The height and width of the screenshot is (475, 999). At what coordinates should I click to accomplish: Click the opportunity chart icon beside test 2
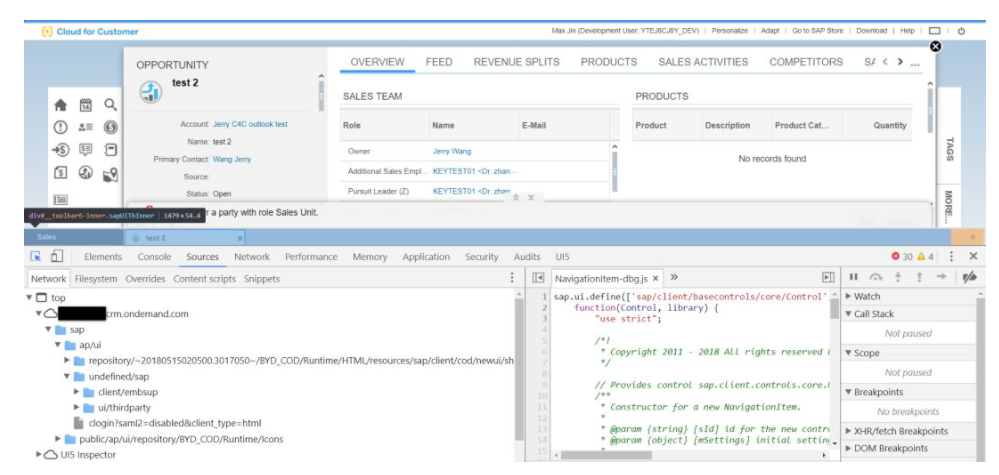coord(150,92)
